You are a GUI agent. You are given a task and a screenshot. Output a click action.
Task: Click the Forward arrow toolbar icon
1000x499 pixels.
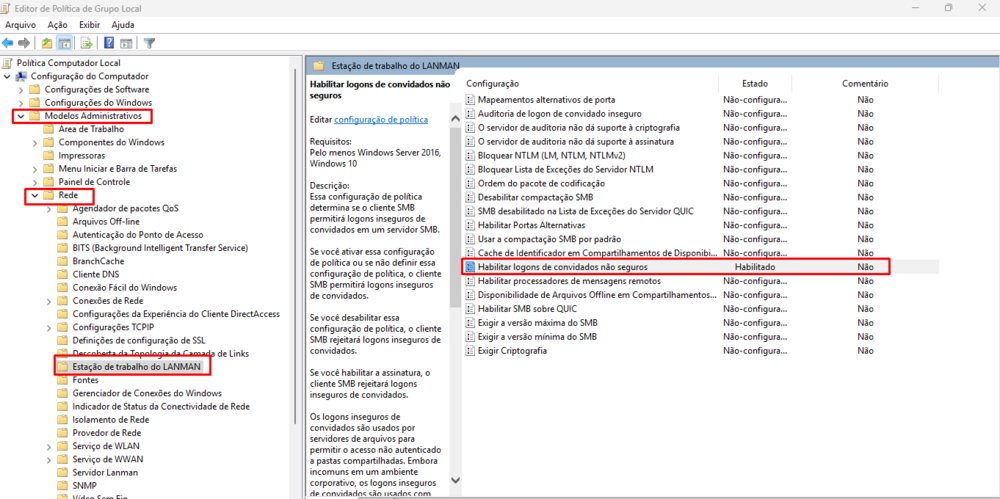[24, 43]
